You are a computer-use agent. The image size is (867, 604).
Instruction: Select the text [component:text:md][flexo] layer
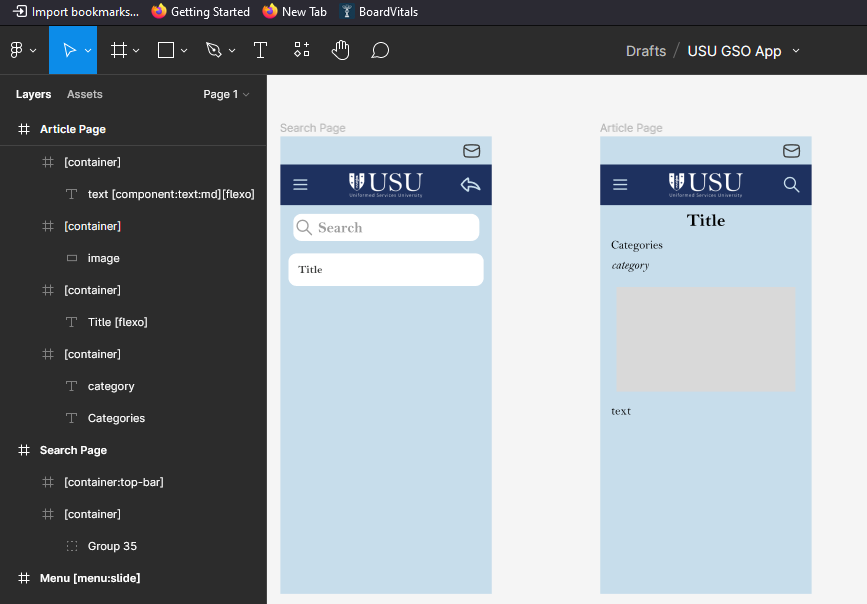coord(133,194)
